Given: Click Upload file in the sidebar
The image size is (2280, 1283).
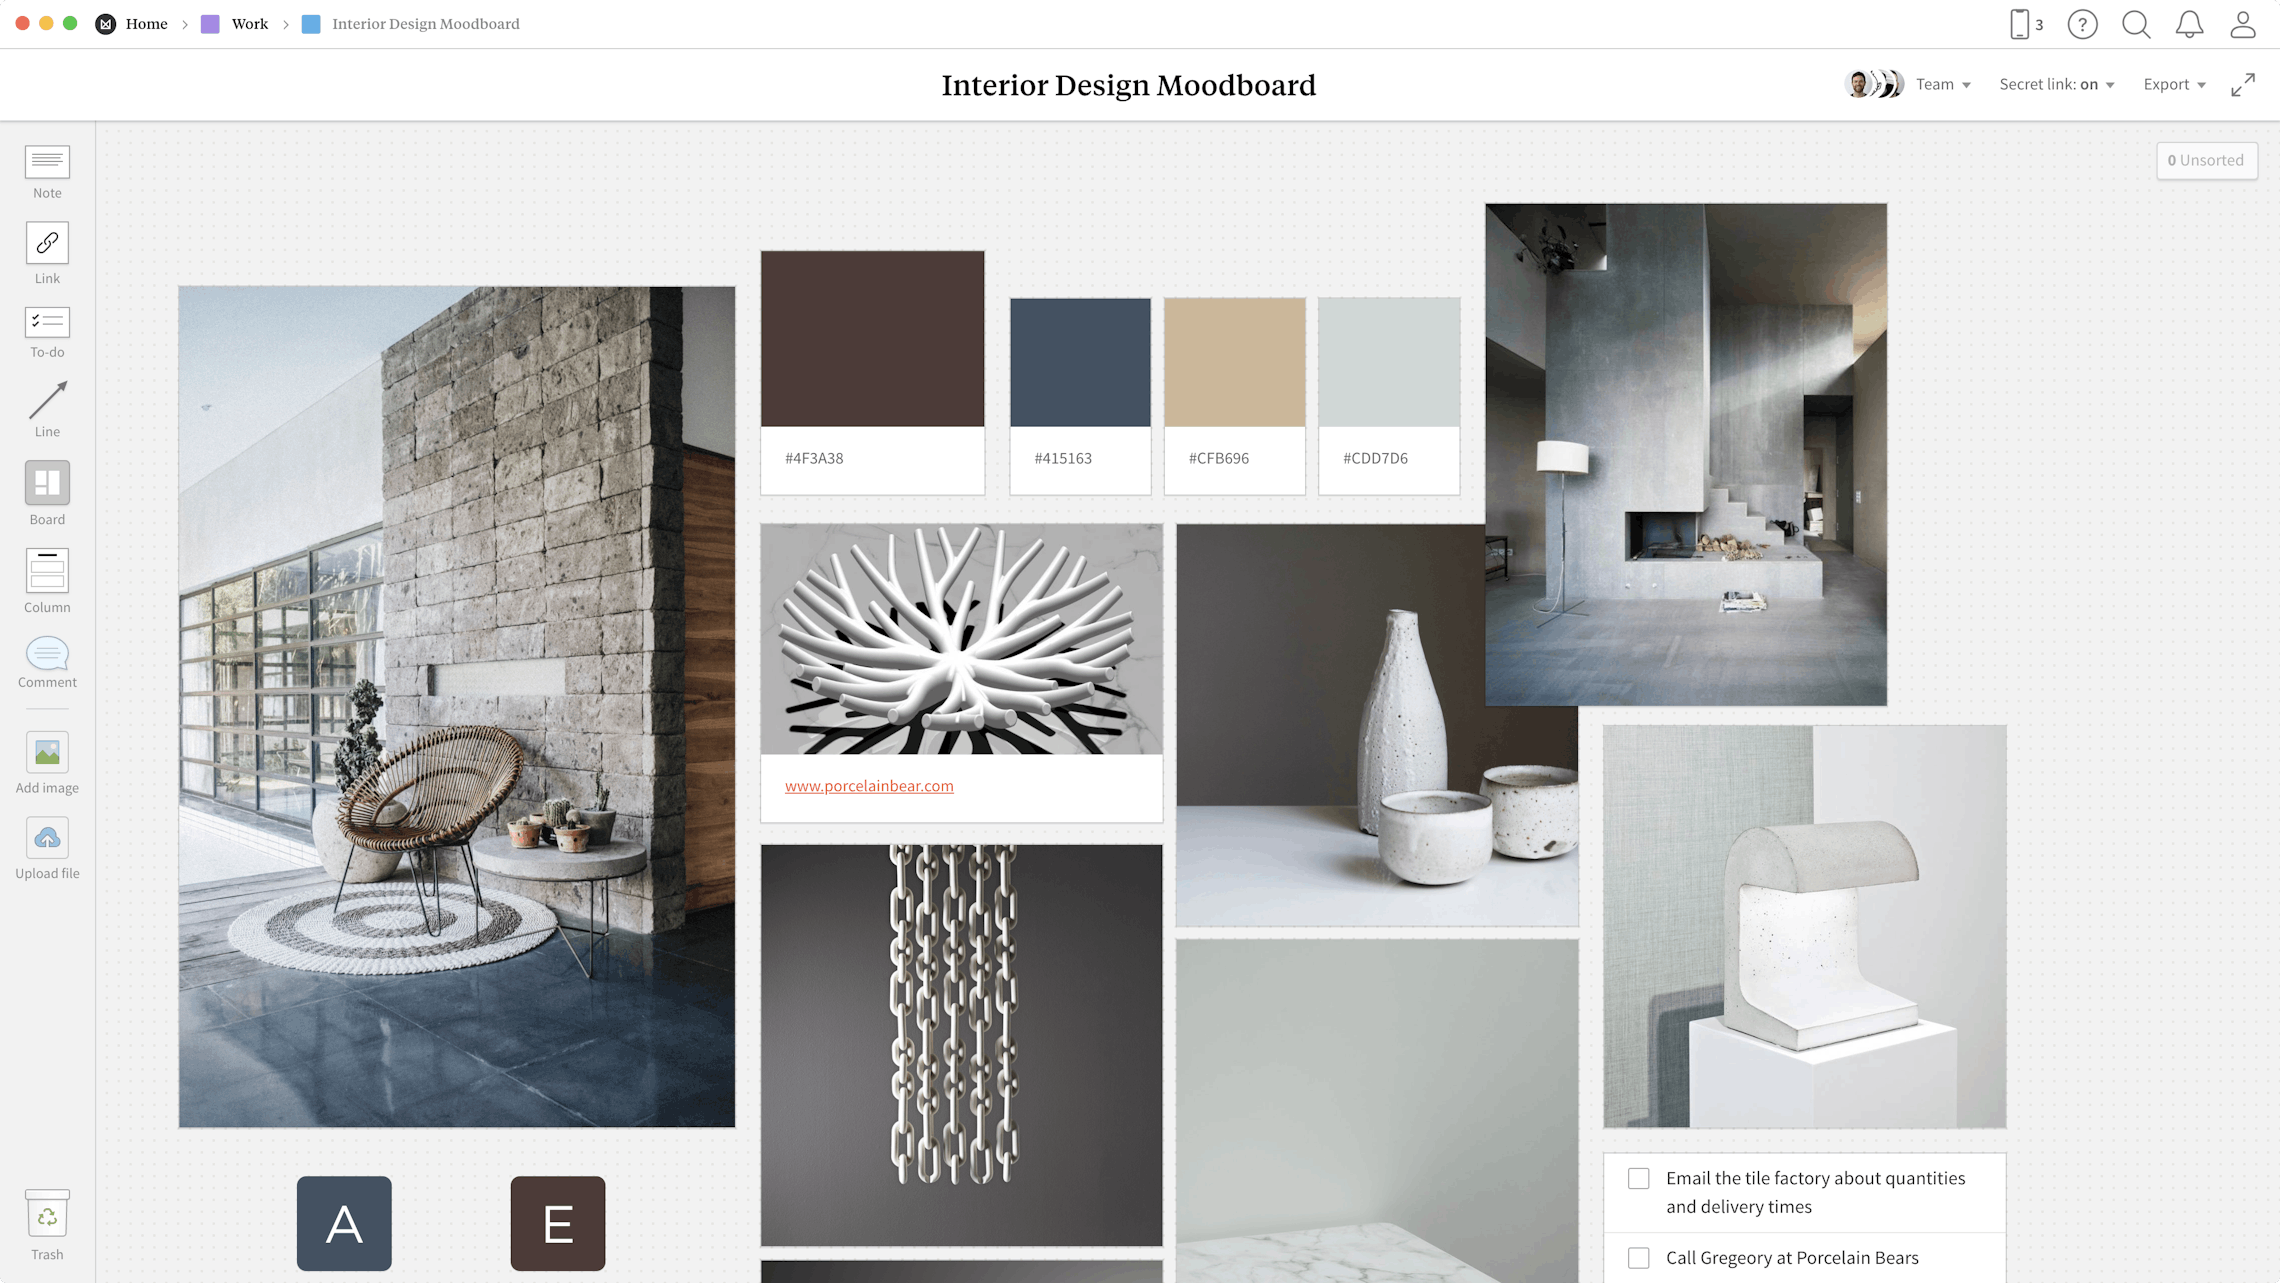Looking at the screenshot, I should (47, 848).
